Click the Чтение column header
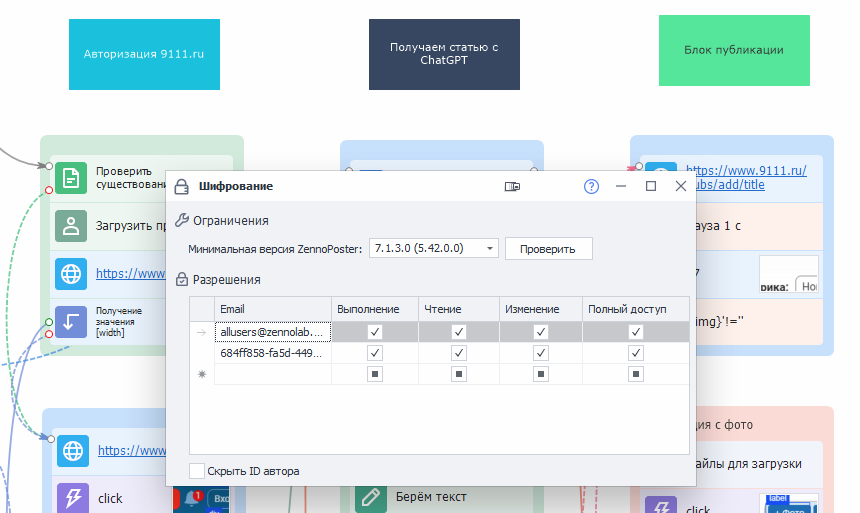The image size is (860, 513). point(459,309)
